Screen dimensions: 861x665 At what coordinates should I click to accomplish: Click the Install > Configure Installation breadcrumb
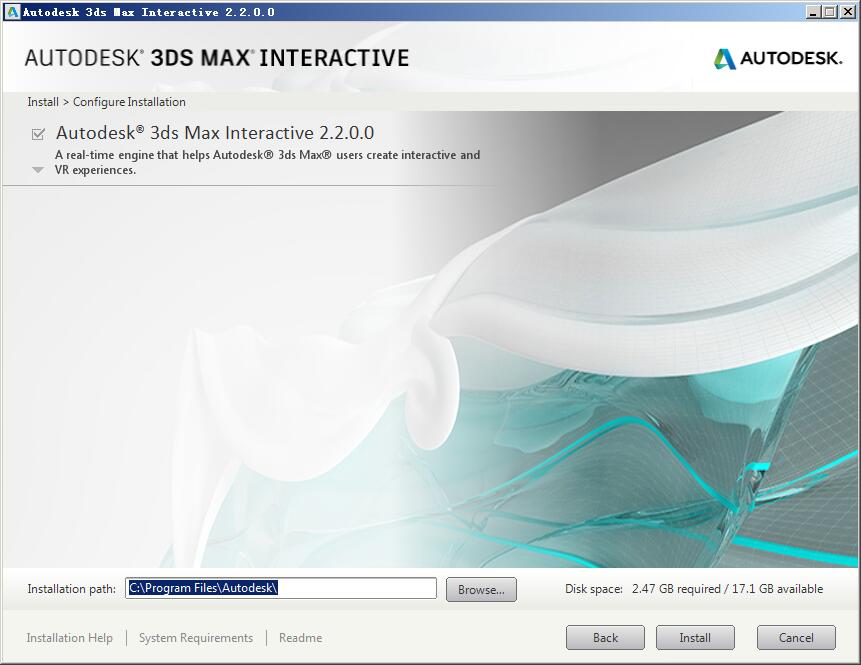click(x=107, y=102)
